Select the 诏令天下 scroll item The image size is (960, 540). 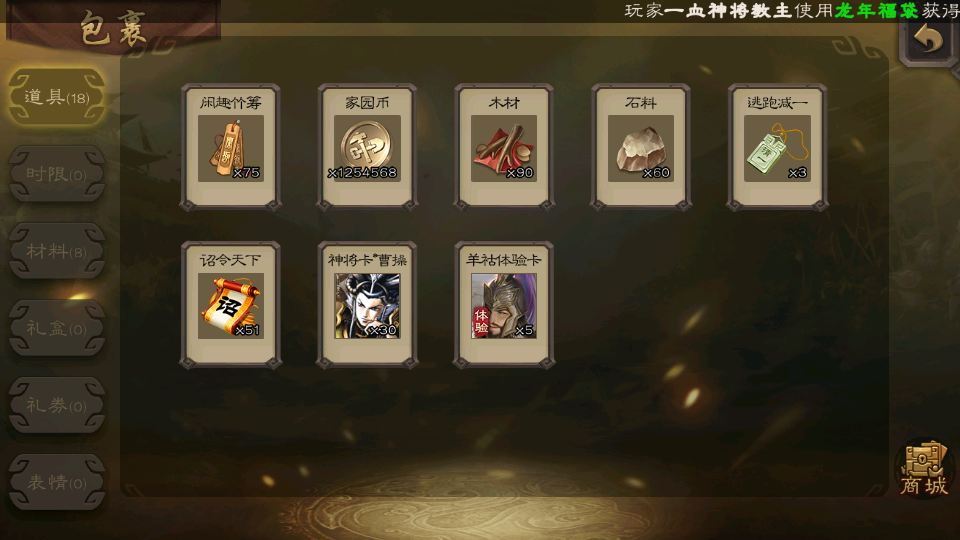coord(231,305)
